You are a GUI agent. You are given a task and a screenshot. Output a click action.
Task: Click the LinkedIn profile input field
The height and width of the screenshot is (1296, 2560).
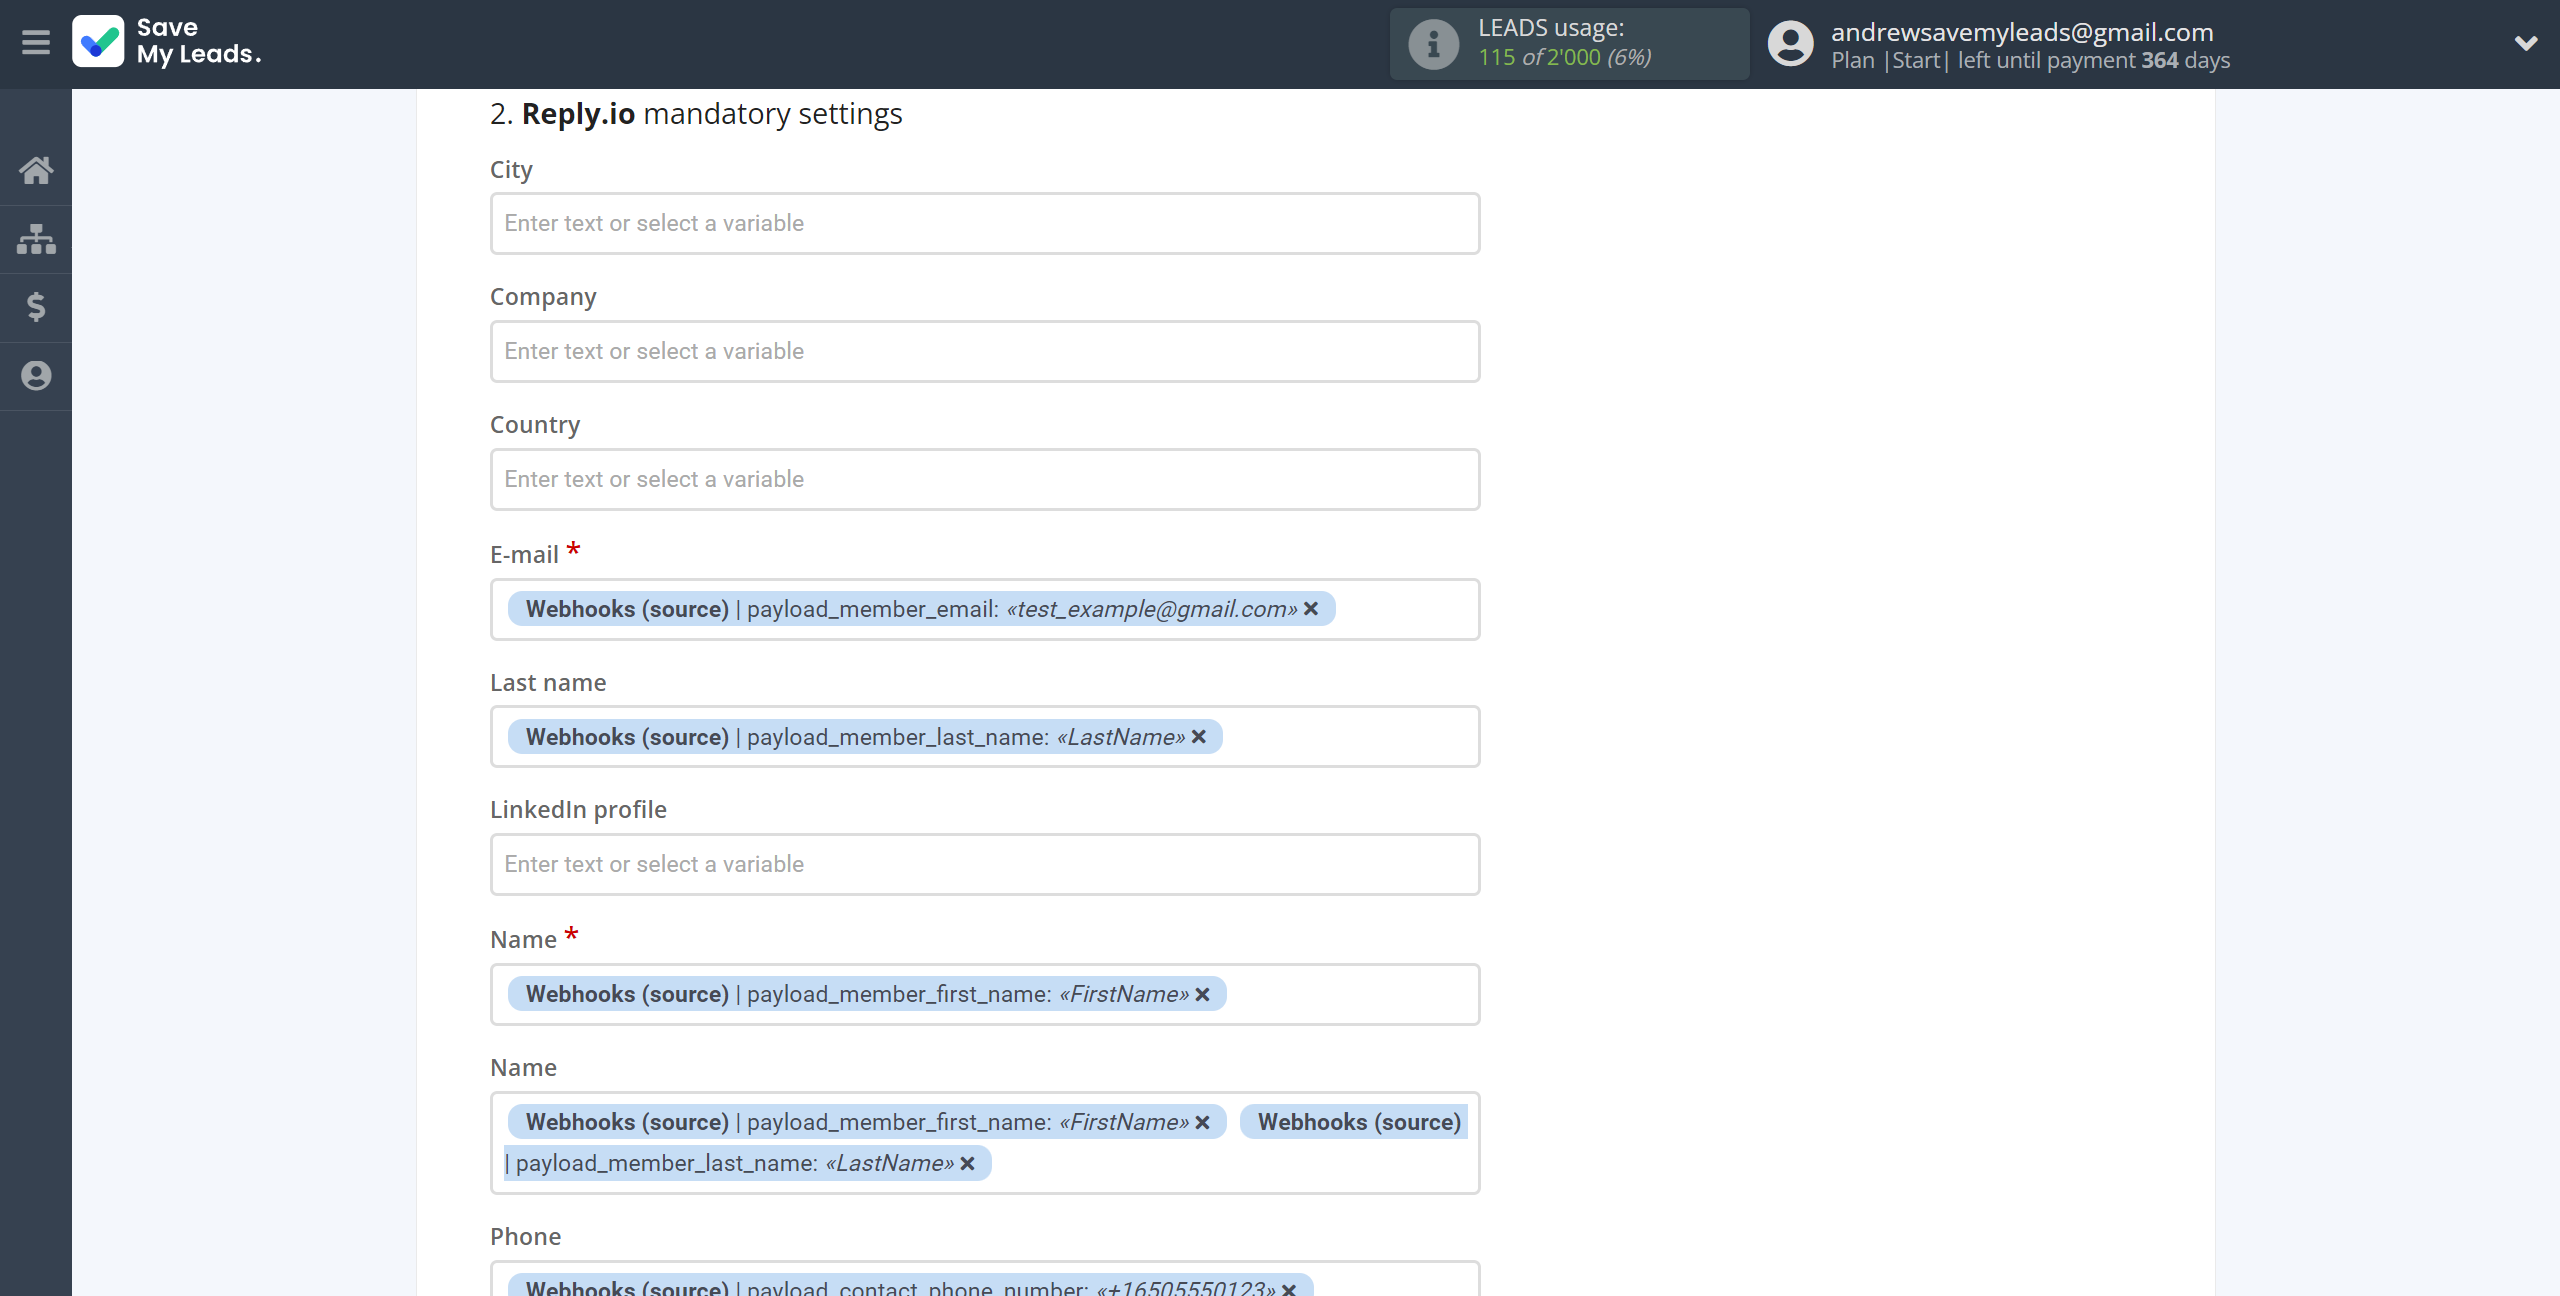[985, 864]
